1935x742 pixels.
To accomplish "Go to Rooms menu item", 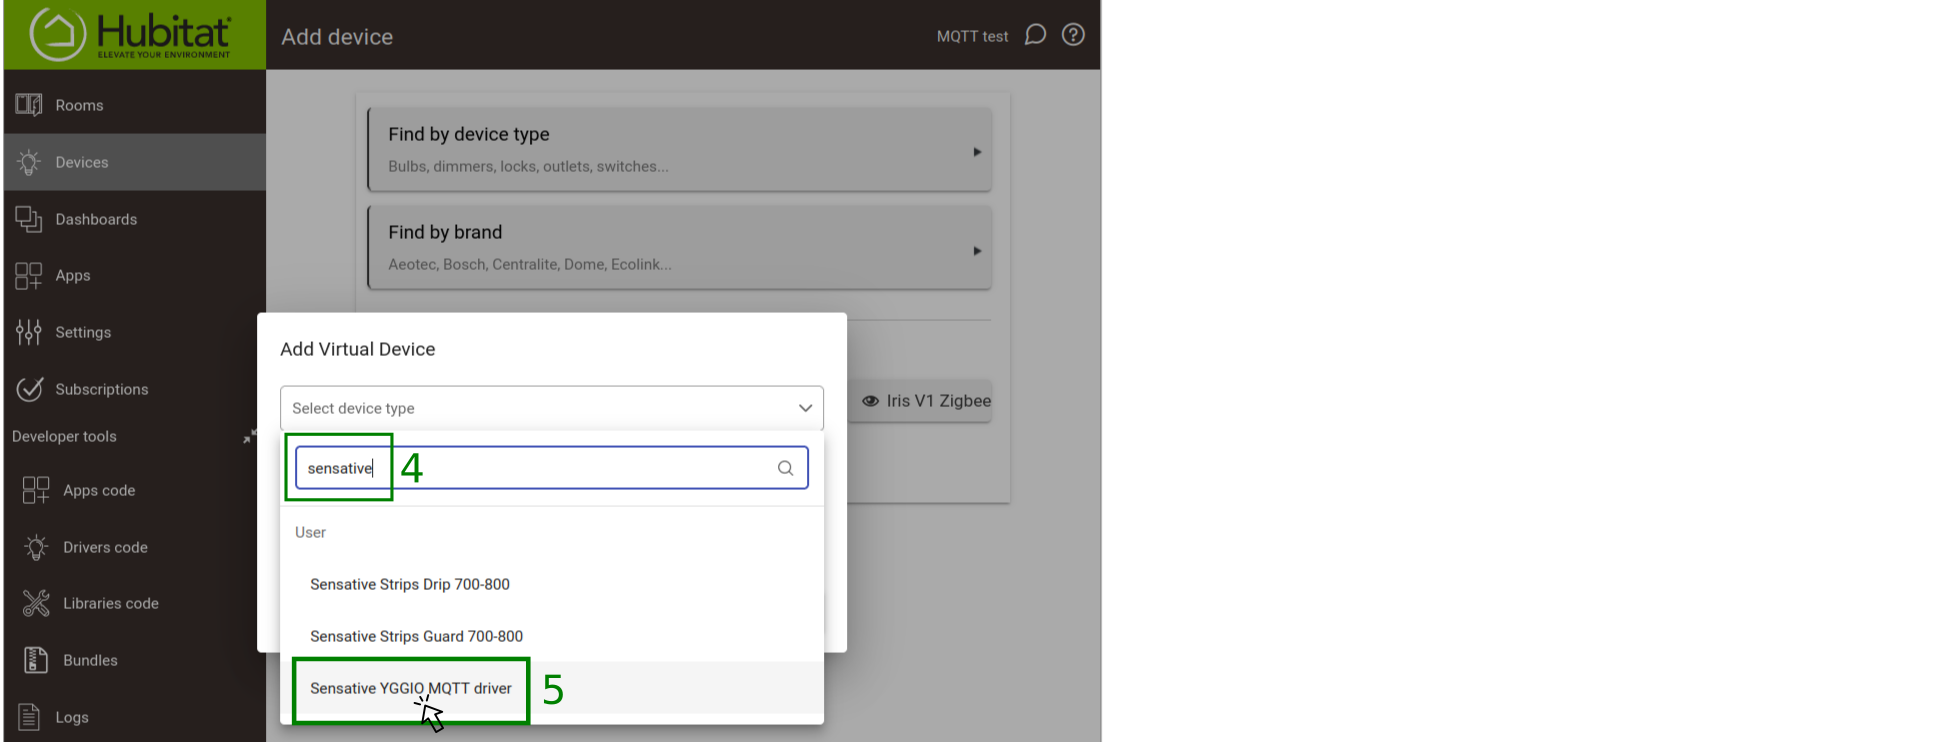I will pyautogui.click(x=135, y=105).
